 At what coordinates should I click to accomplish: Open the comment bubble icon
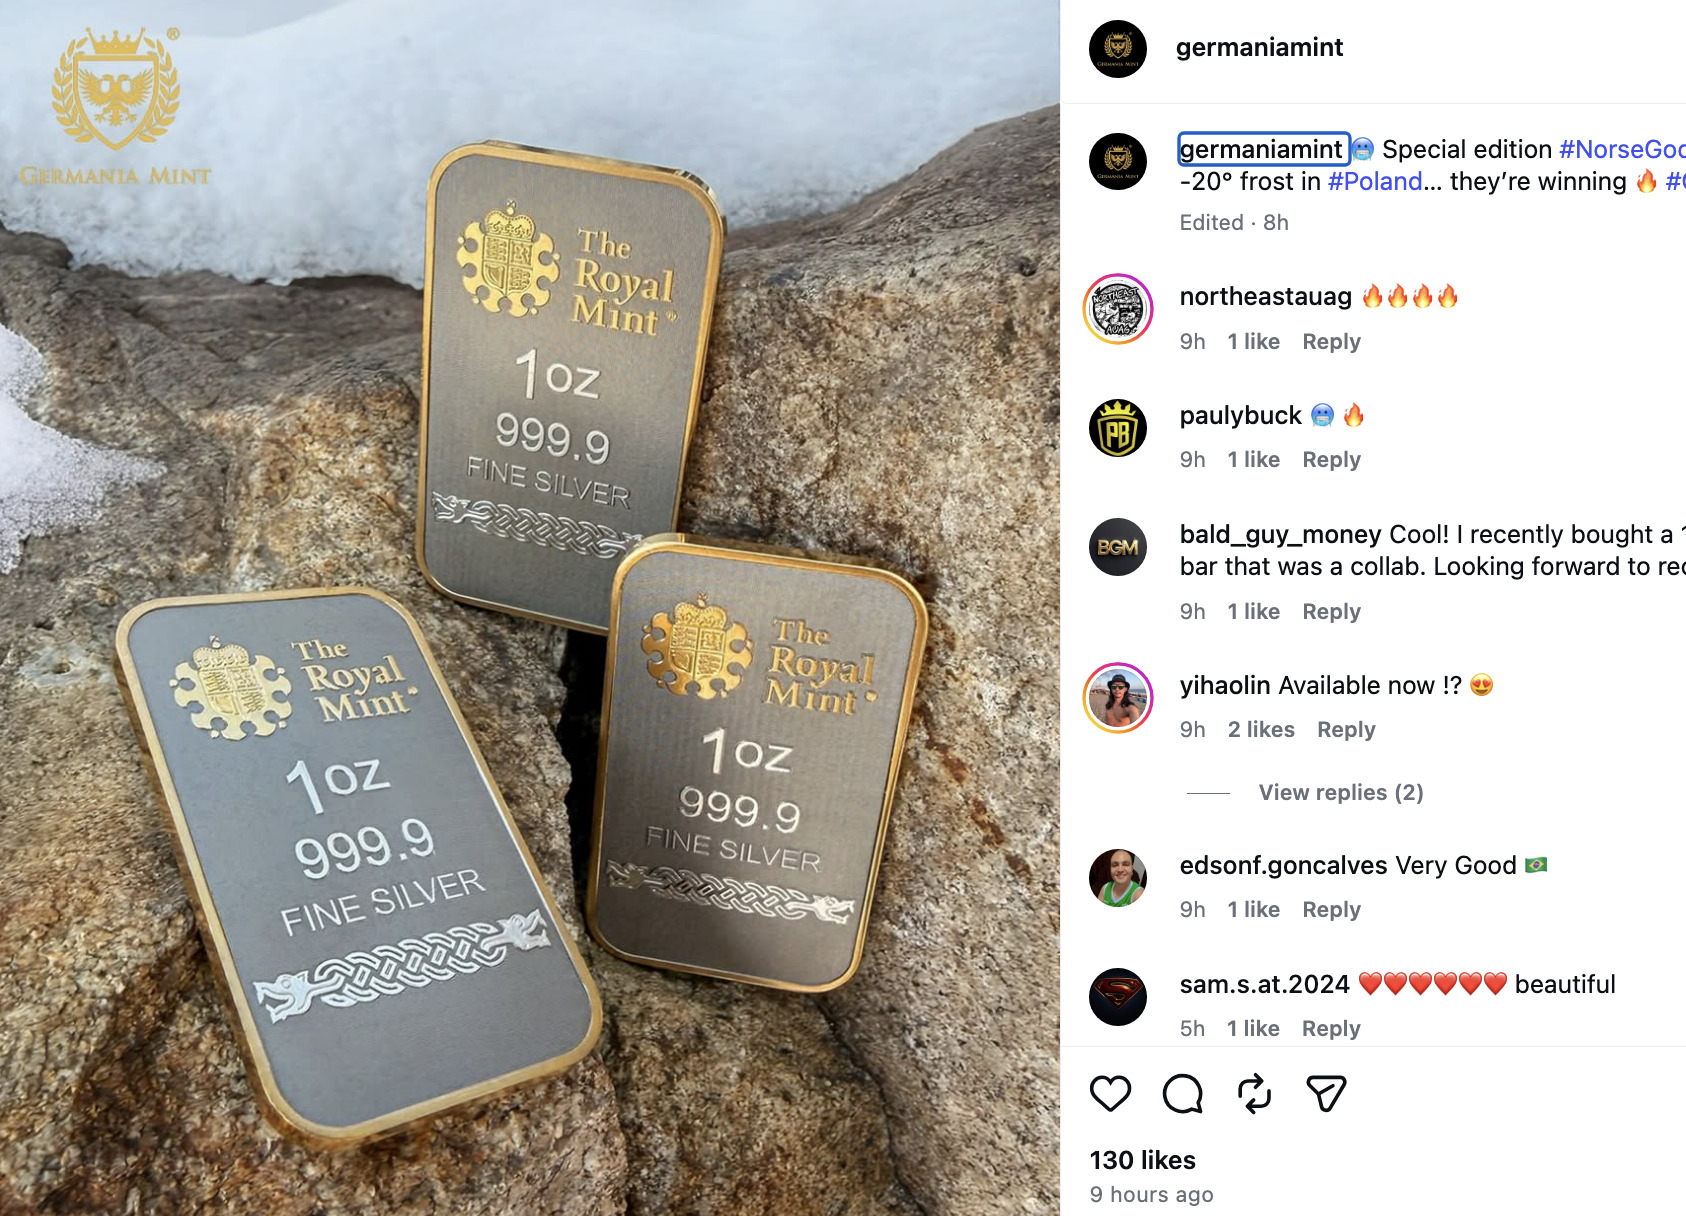coord(1182,1093)
